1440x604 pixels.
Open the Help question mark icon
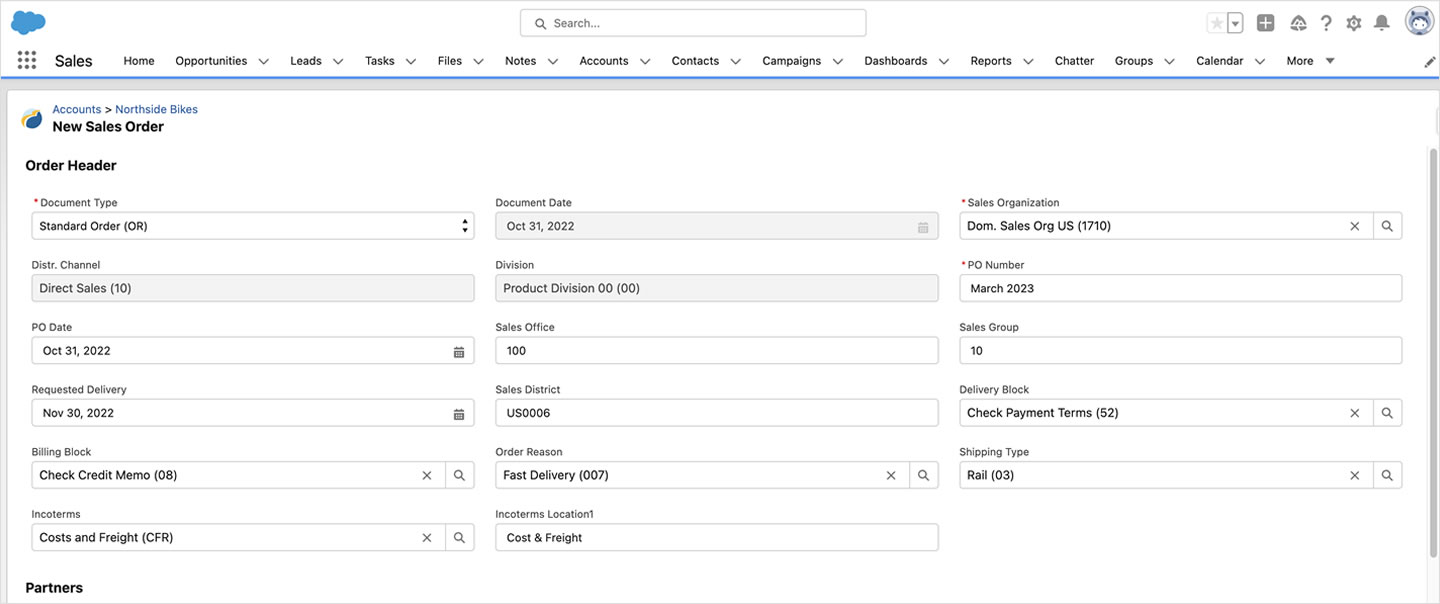(x=1326, y=23)
